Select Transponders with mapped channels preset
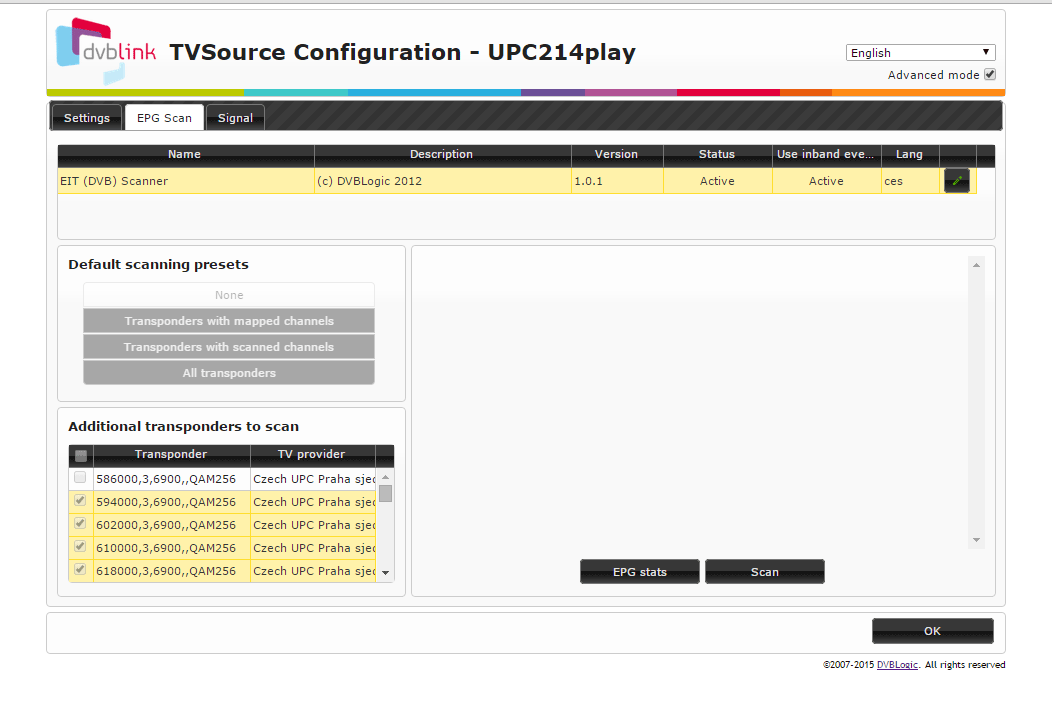The height and width of the screenshot is (705, 1052). (229, 321)
